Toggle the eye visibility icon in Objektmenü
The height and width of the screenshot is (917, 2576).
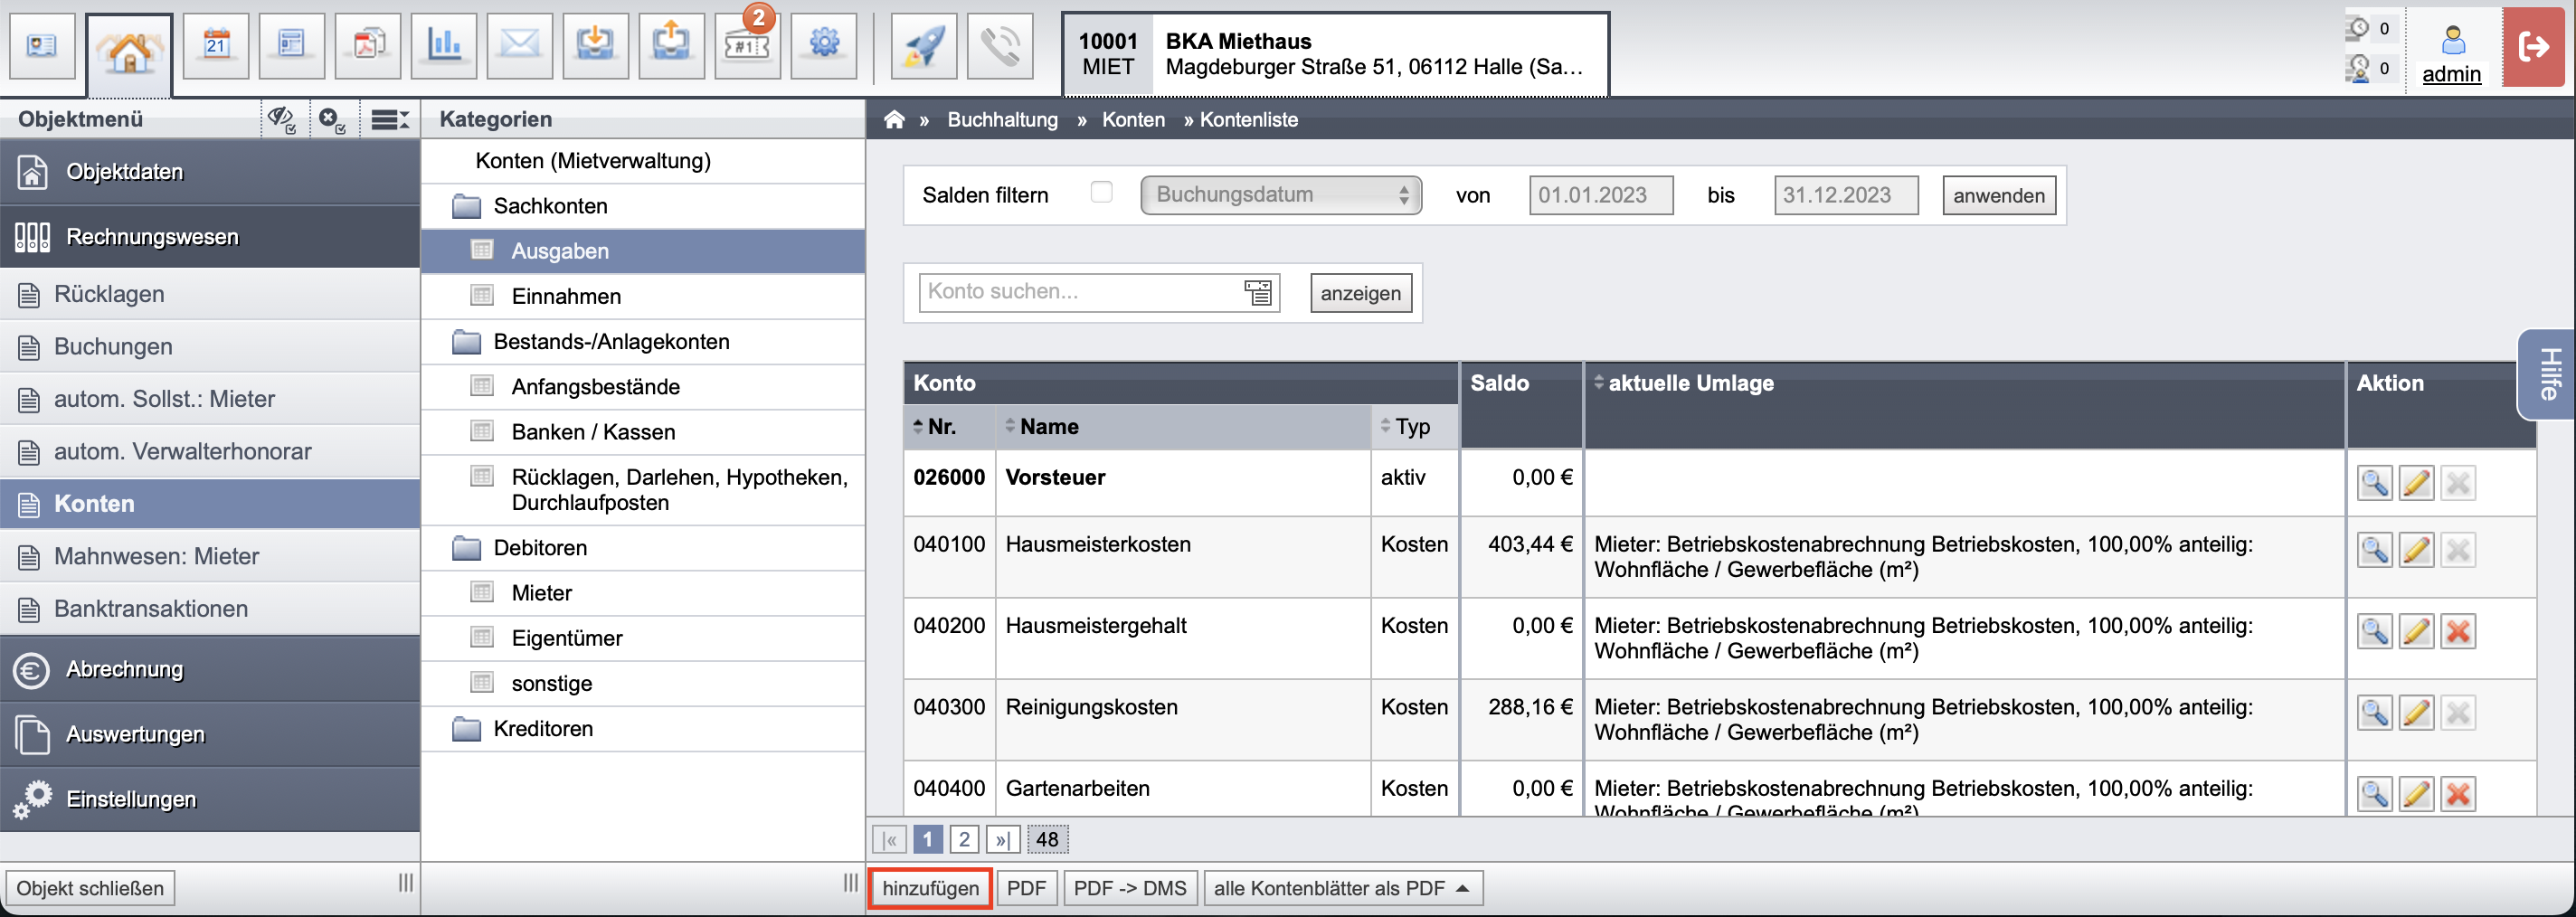(x=281, y=120)
